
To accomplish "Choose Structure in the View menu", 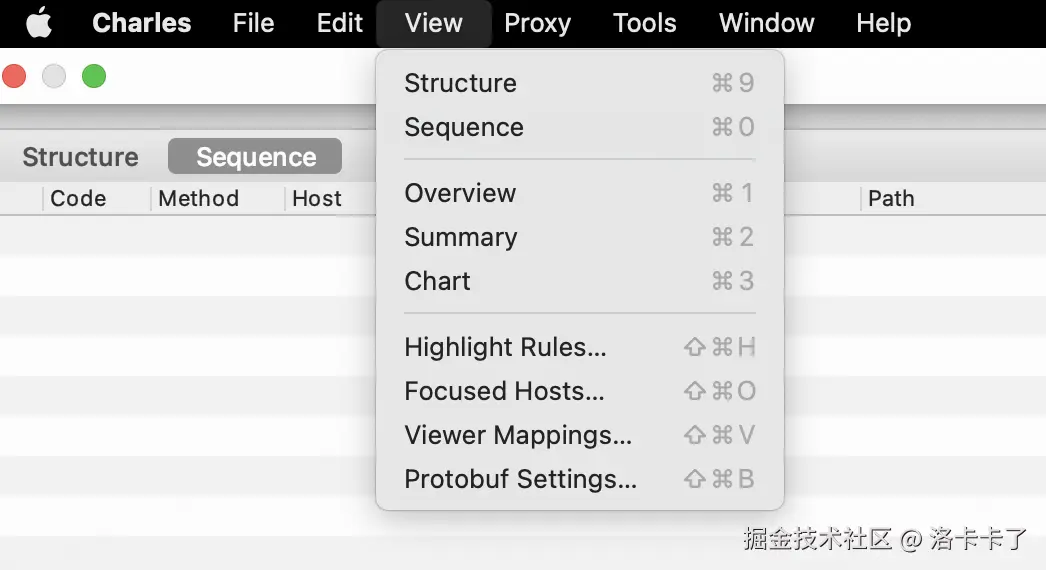I will 580,83.
